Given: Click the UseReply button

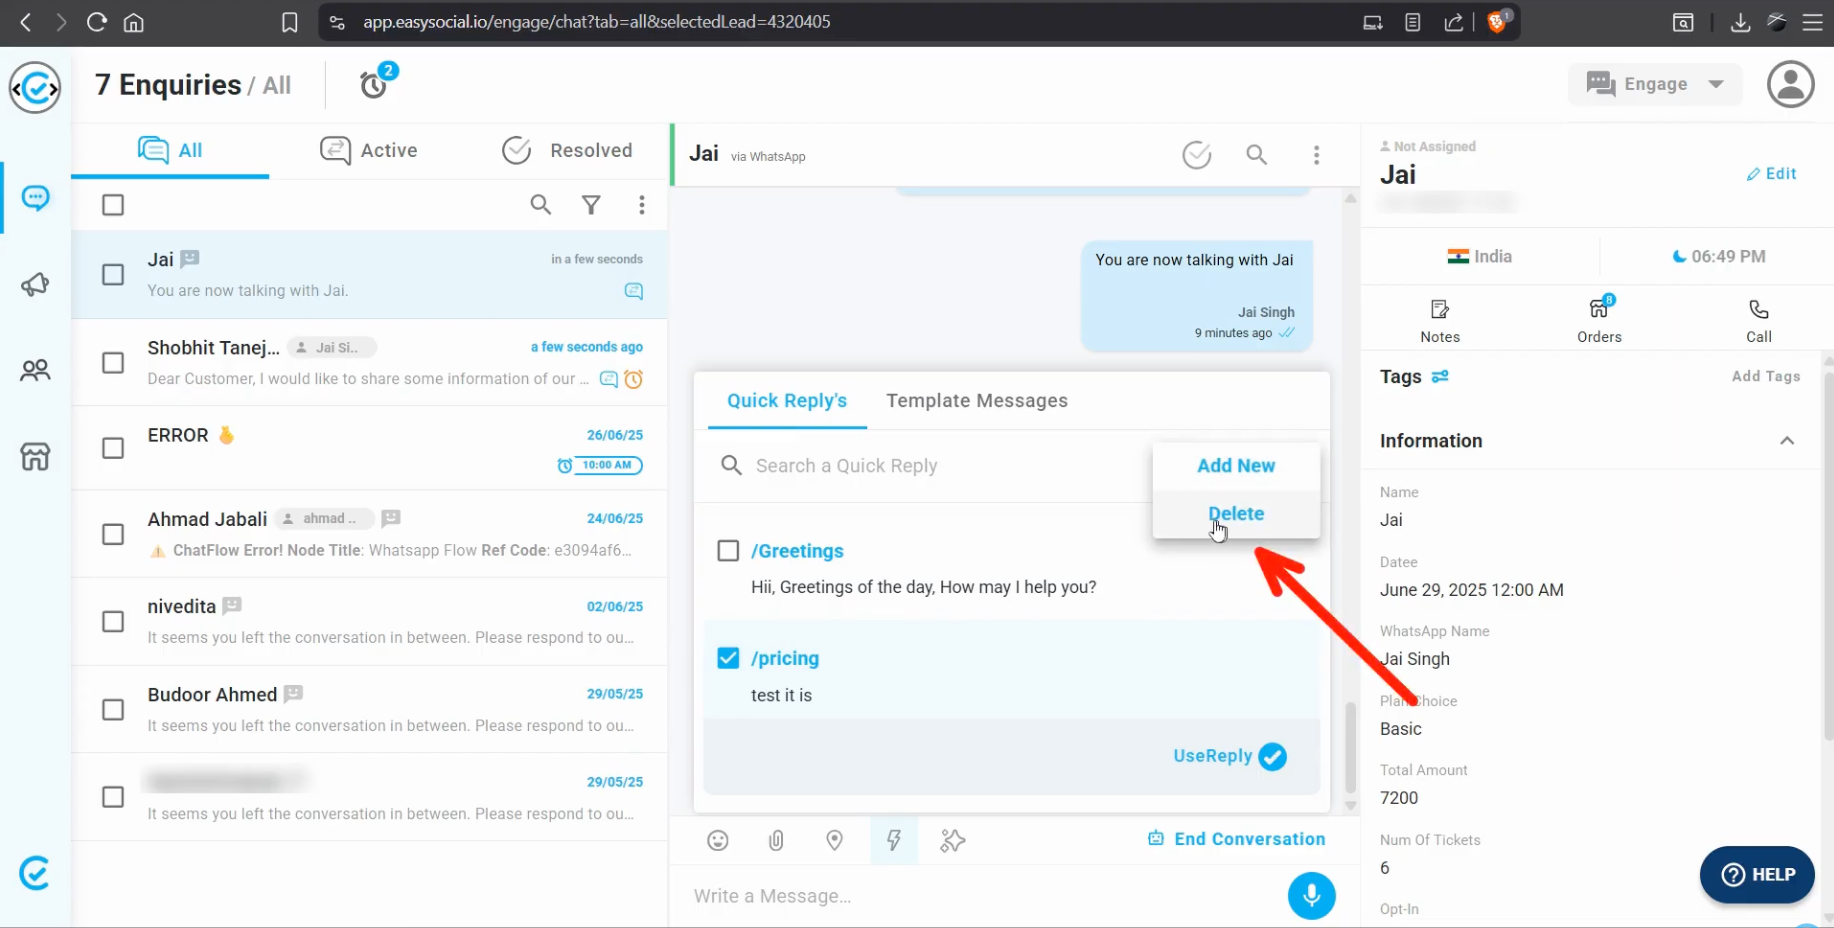Looking at the screenshot, I should [1229, 756].
